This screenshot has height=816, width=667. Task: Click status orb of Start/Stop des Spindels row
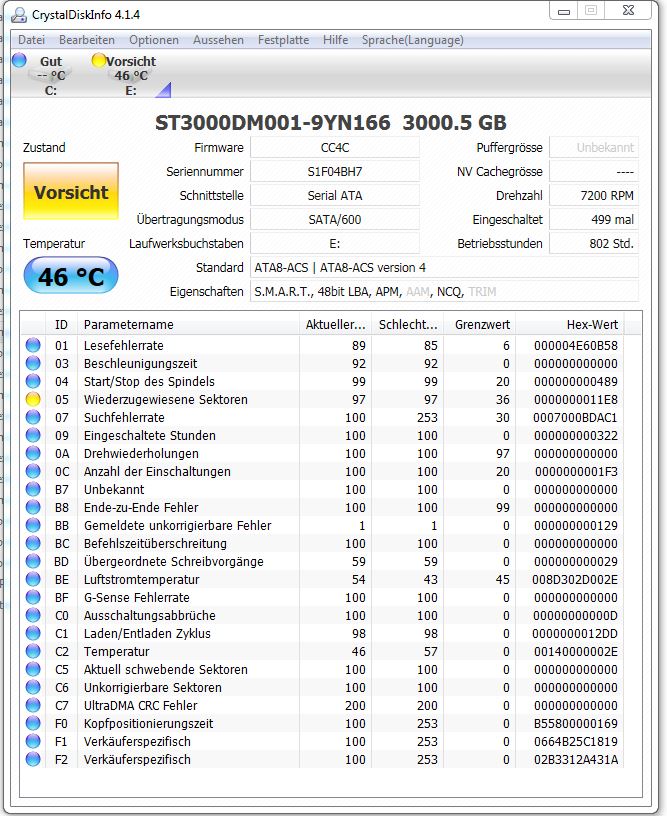[33, 381]
